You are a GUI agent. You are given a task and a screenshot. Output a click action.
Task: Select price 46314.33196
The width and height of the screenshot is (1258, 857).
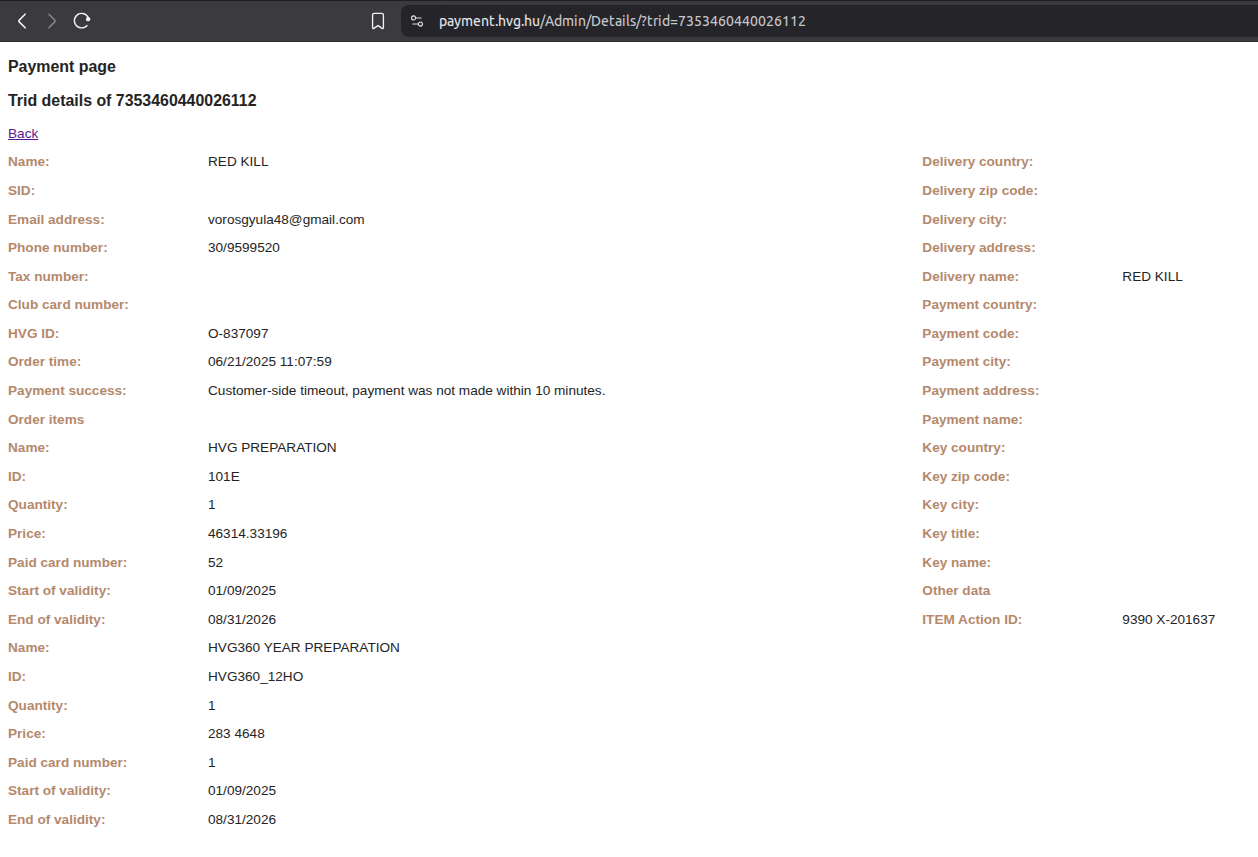pyautogui.click(x=248, y=534)
